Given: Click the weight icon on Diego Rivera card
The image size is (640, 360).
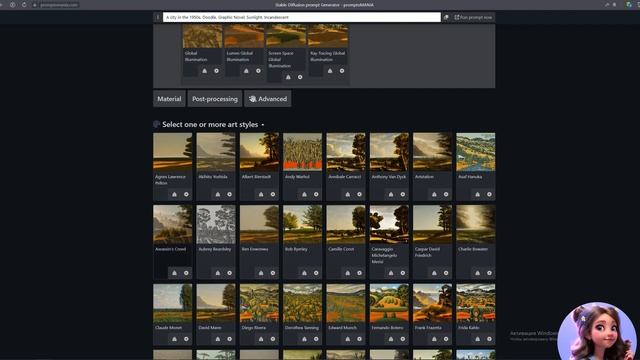Looking at the screenshot, I should [x=261, y=339].
